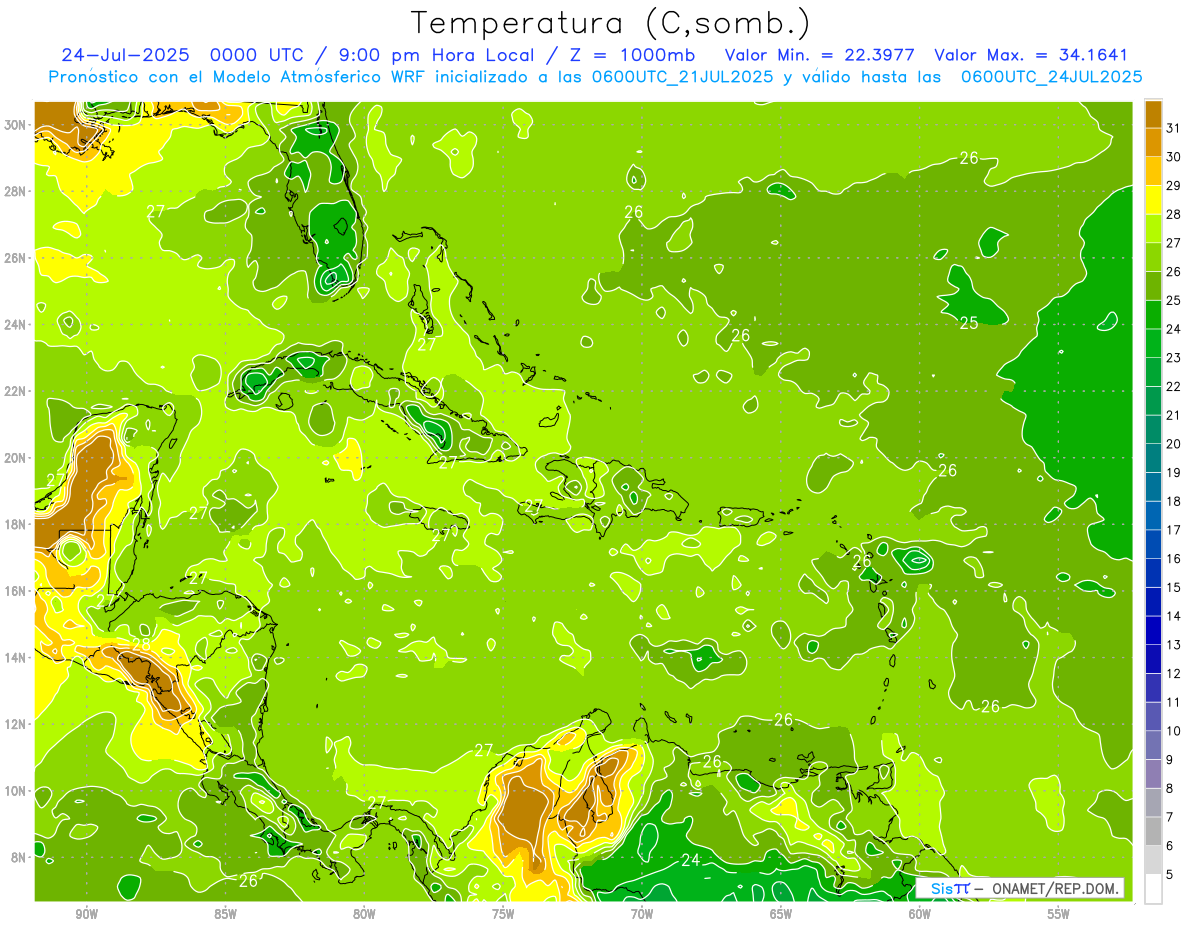Click the '60W' longitude axis label
This screenshot has width=1200, height=927.
(x=920, y=914)
